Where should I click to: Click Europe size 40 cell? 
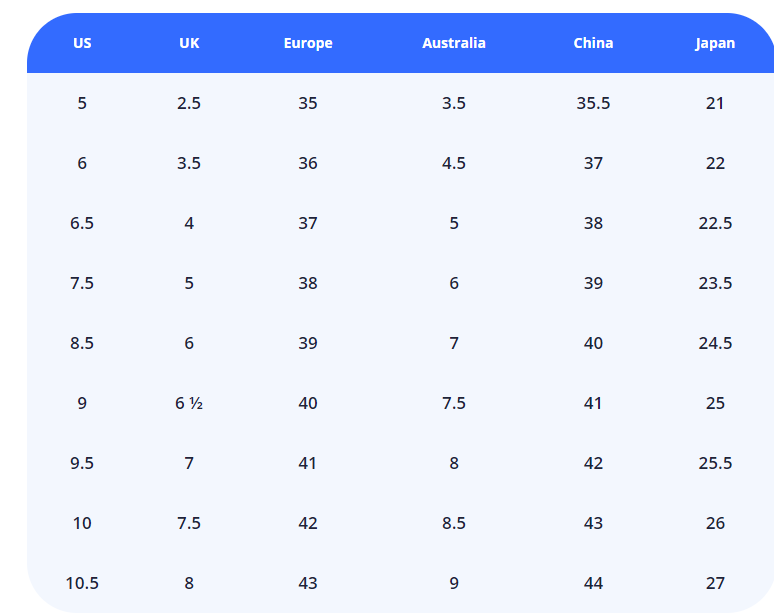point(308,403)
